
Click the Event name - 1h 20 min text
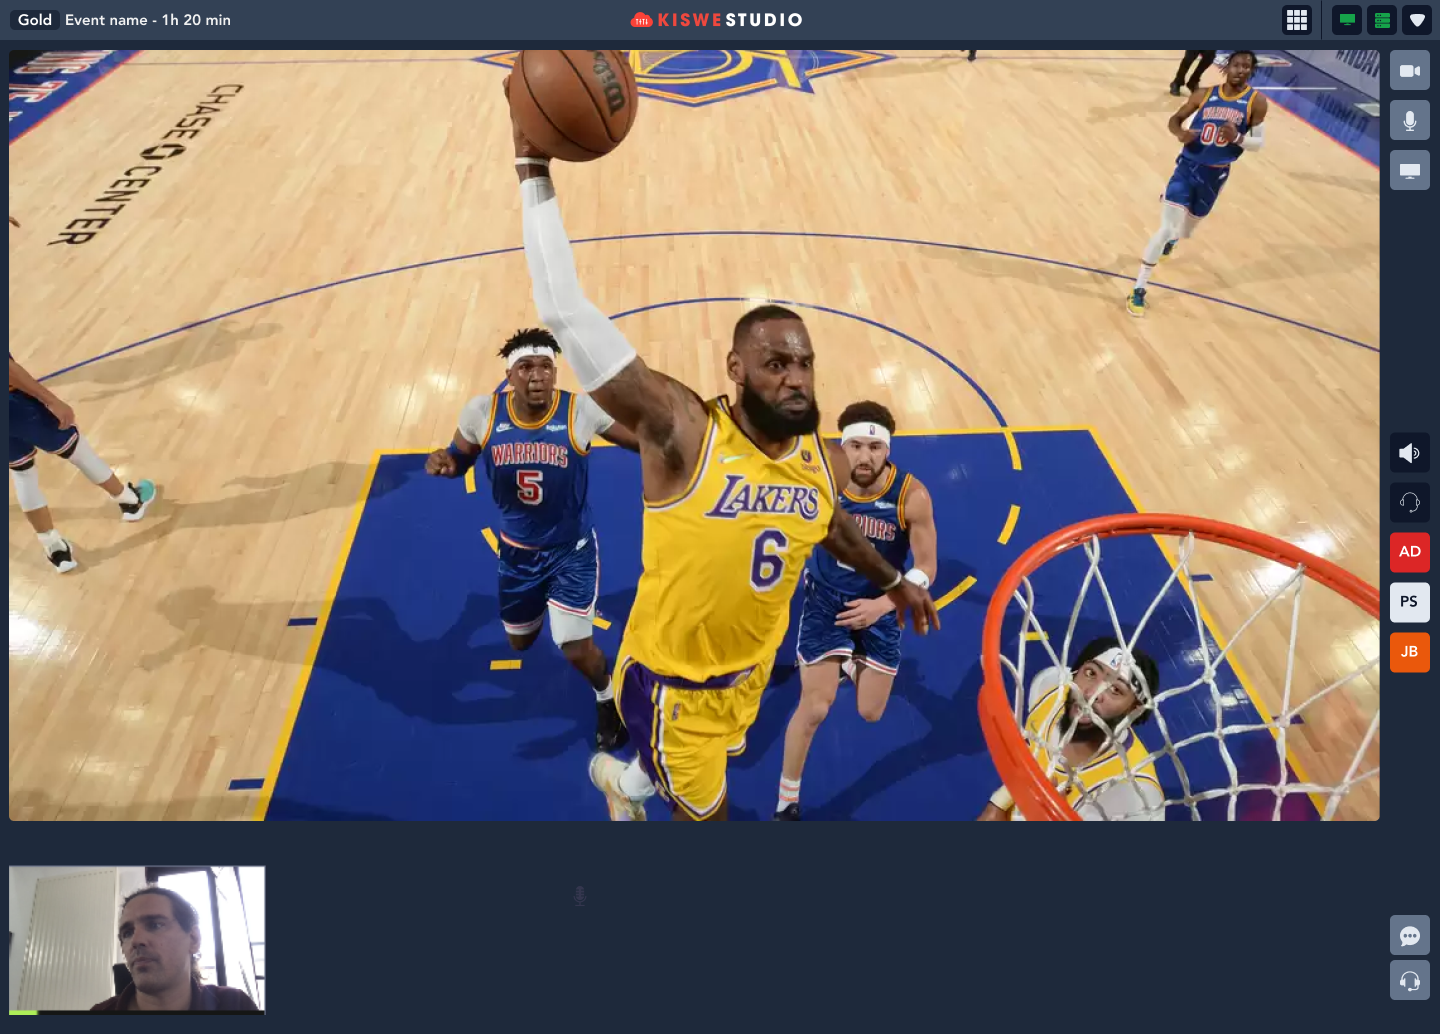pyautogui.click(x=148, y=20)
